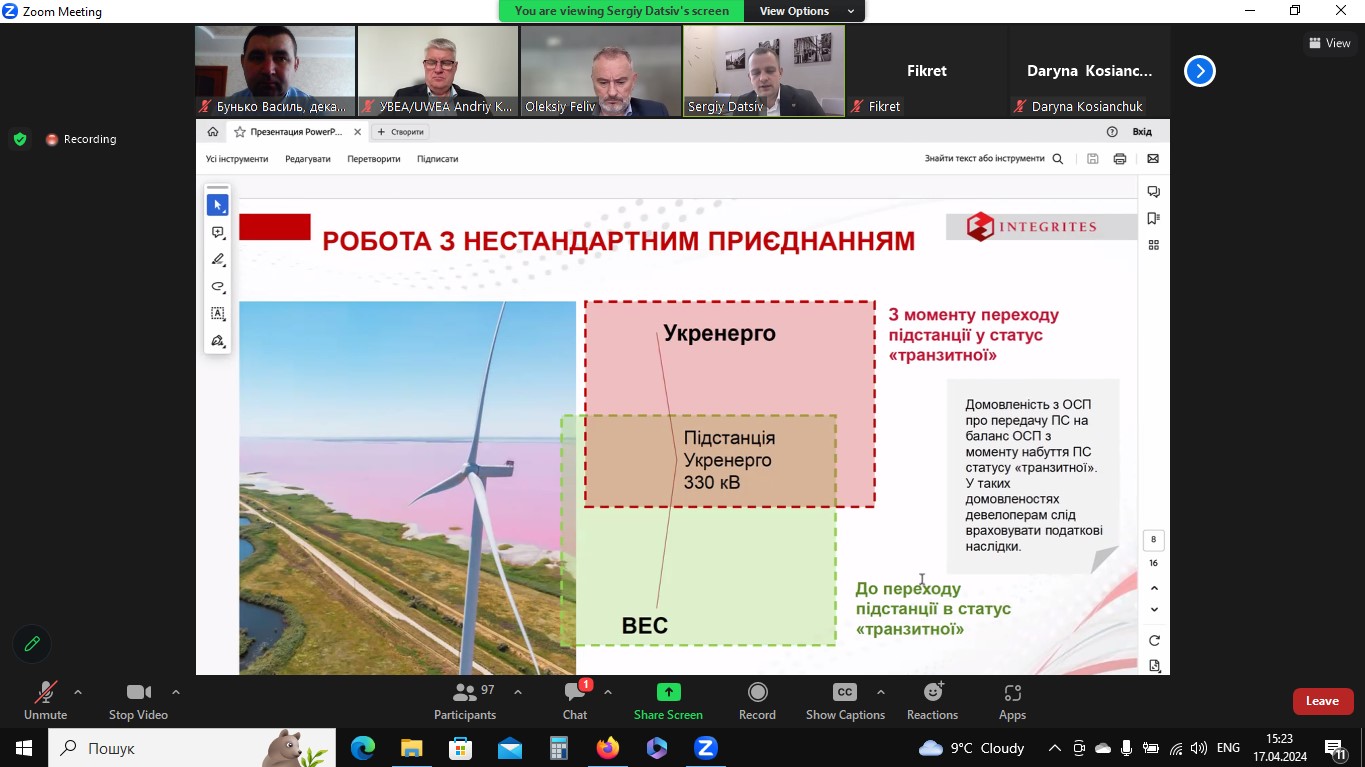Open Zoom icon in taskbar
Image resolution: width=1365 pixels, height=767 pixels.
point(706,748)
